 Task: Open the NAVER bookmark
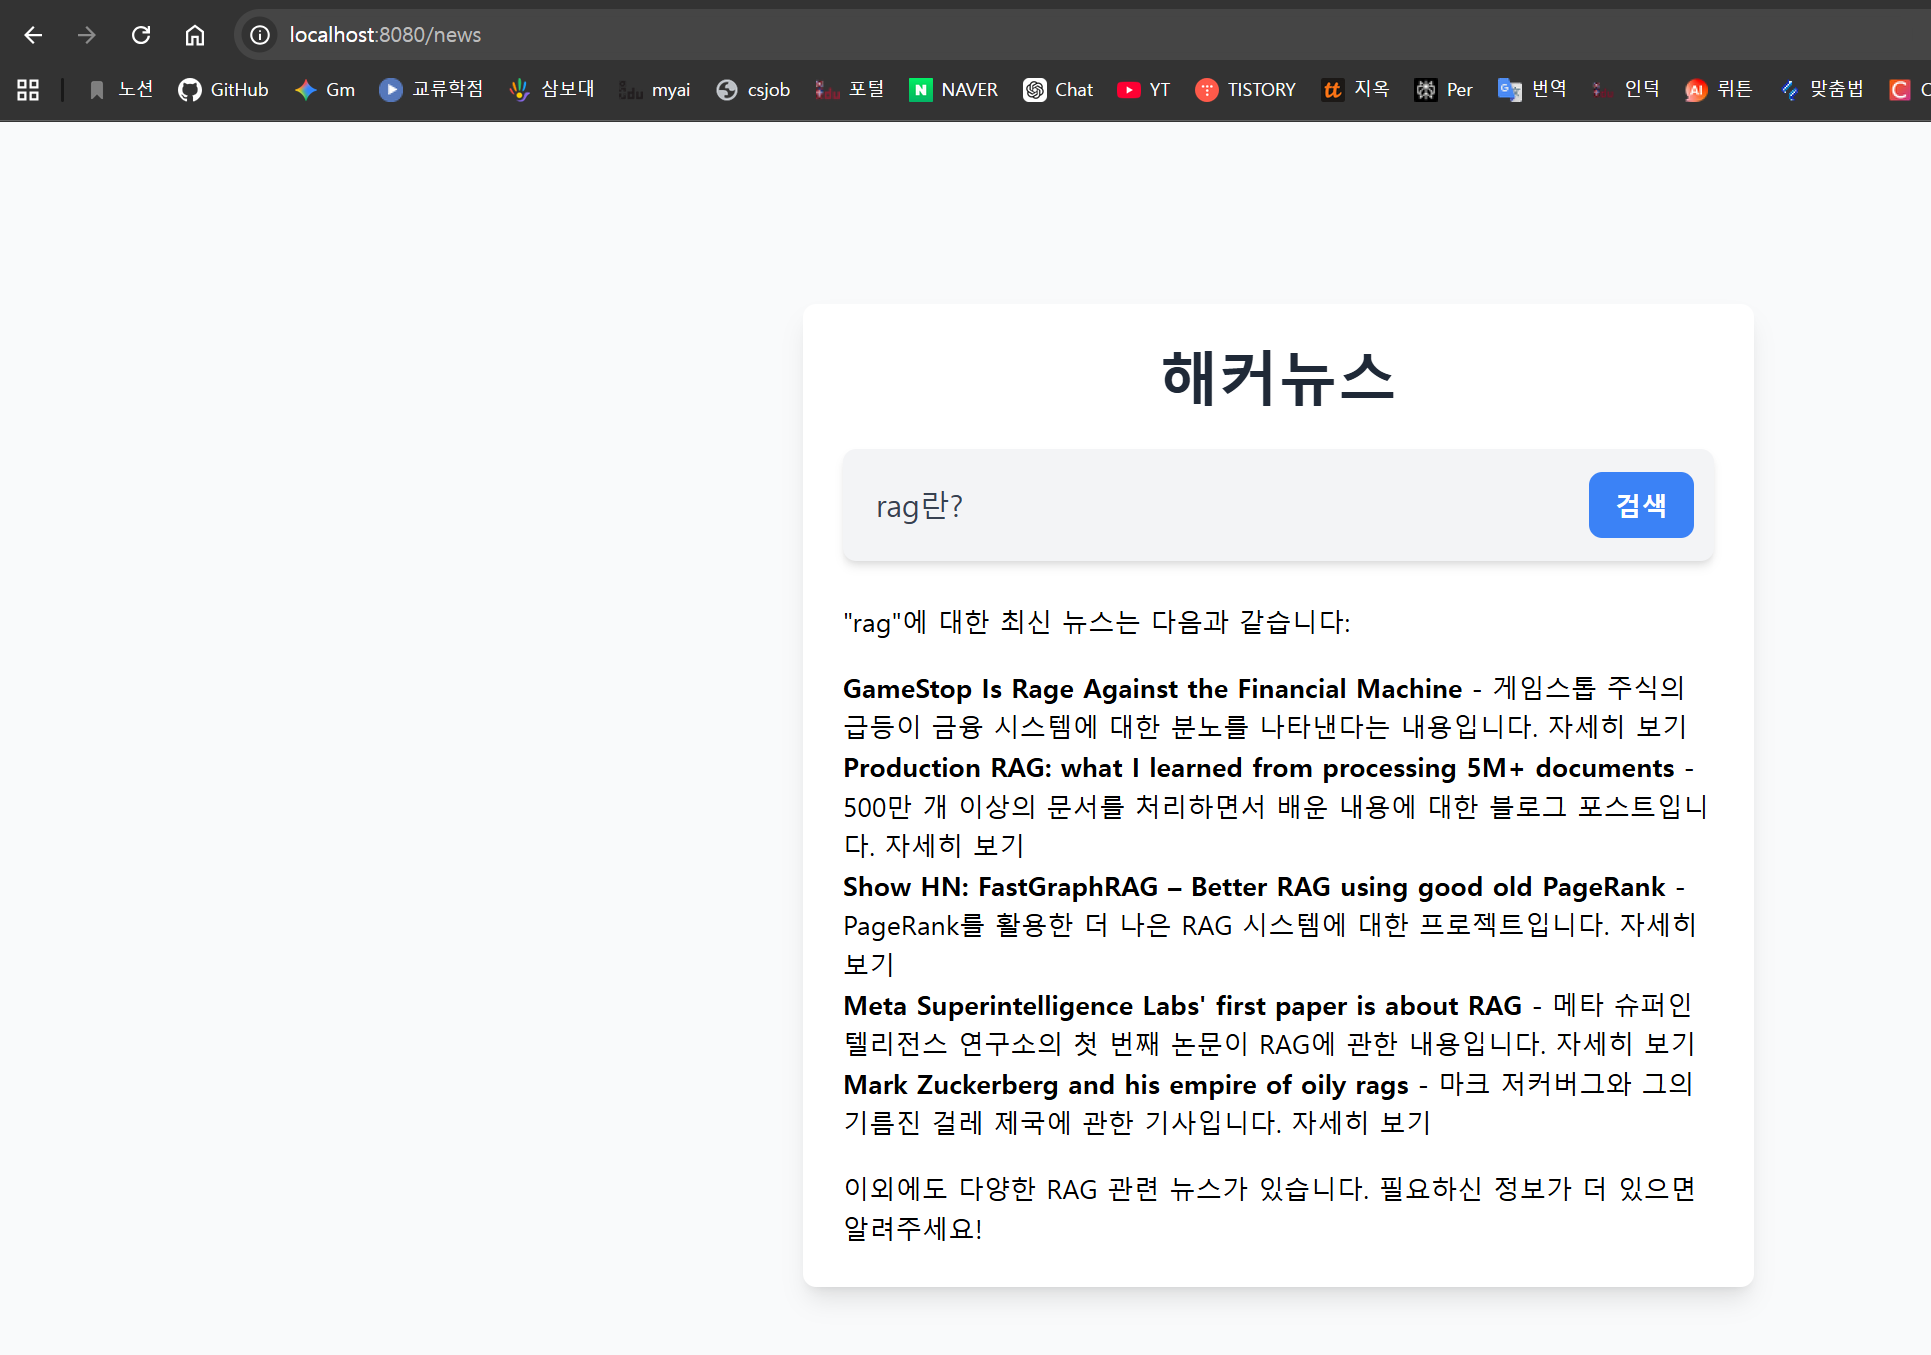pos(953,90)
